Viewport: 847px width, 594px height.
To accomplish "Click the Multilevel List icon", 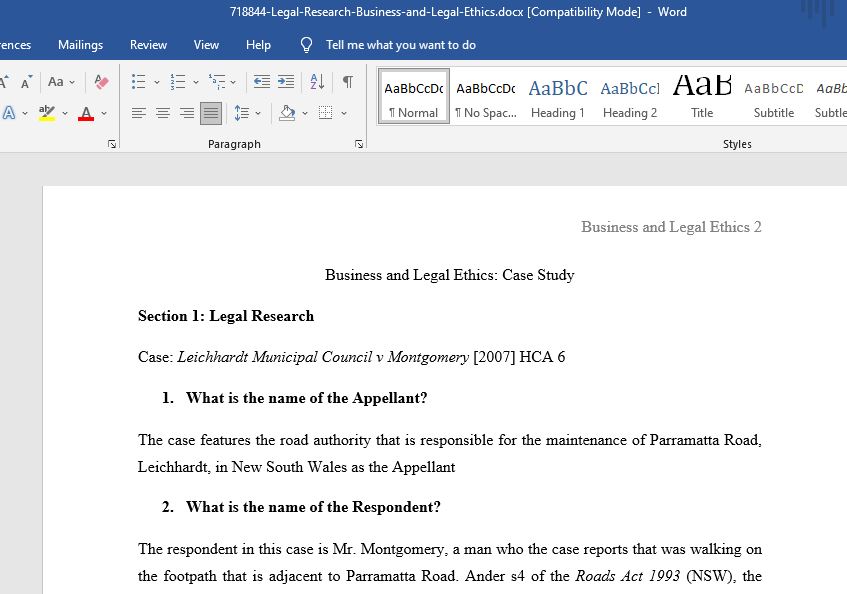I will (x=217, y=82).
